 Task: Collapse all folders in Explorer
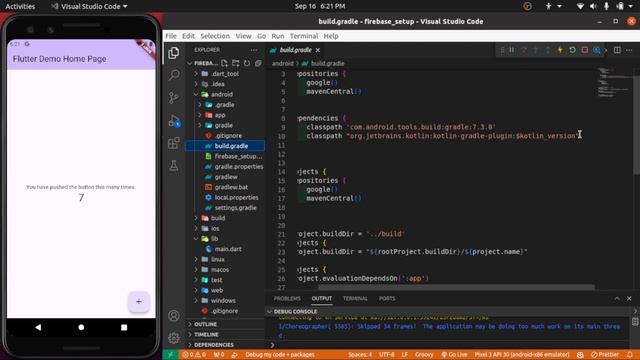[x=258, y=63]
